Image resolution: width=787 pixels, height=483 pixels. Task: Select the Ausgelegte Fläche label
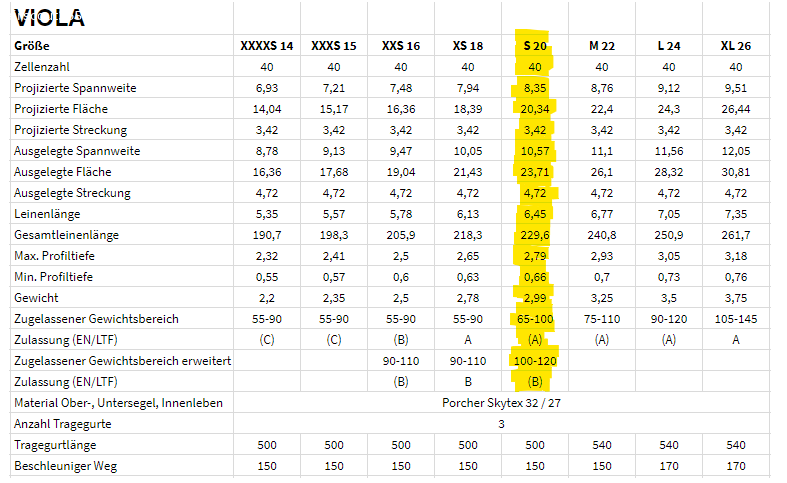click(63, 172)
